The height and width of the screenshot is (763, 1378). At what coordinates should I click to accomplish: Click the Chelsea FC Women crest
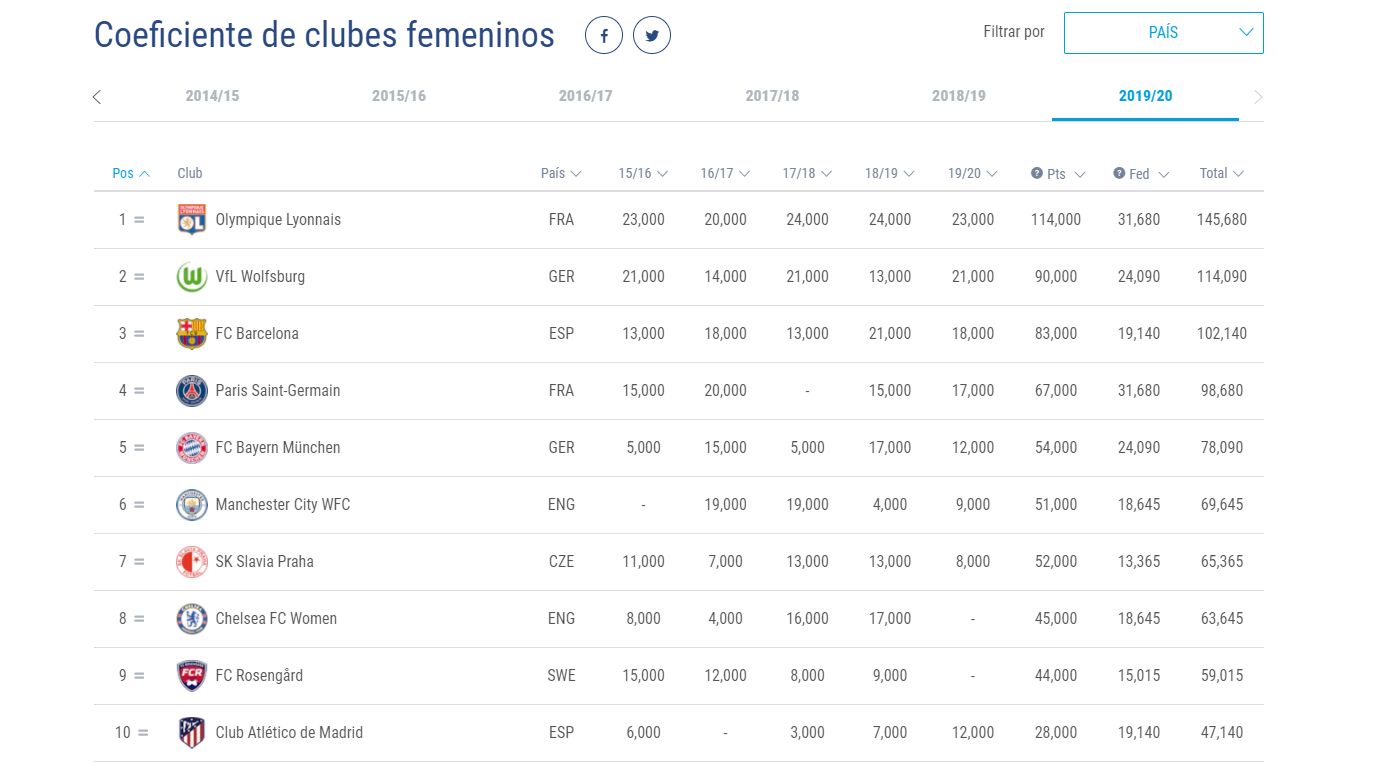coord(192,618)
